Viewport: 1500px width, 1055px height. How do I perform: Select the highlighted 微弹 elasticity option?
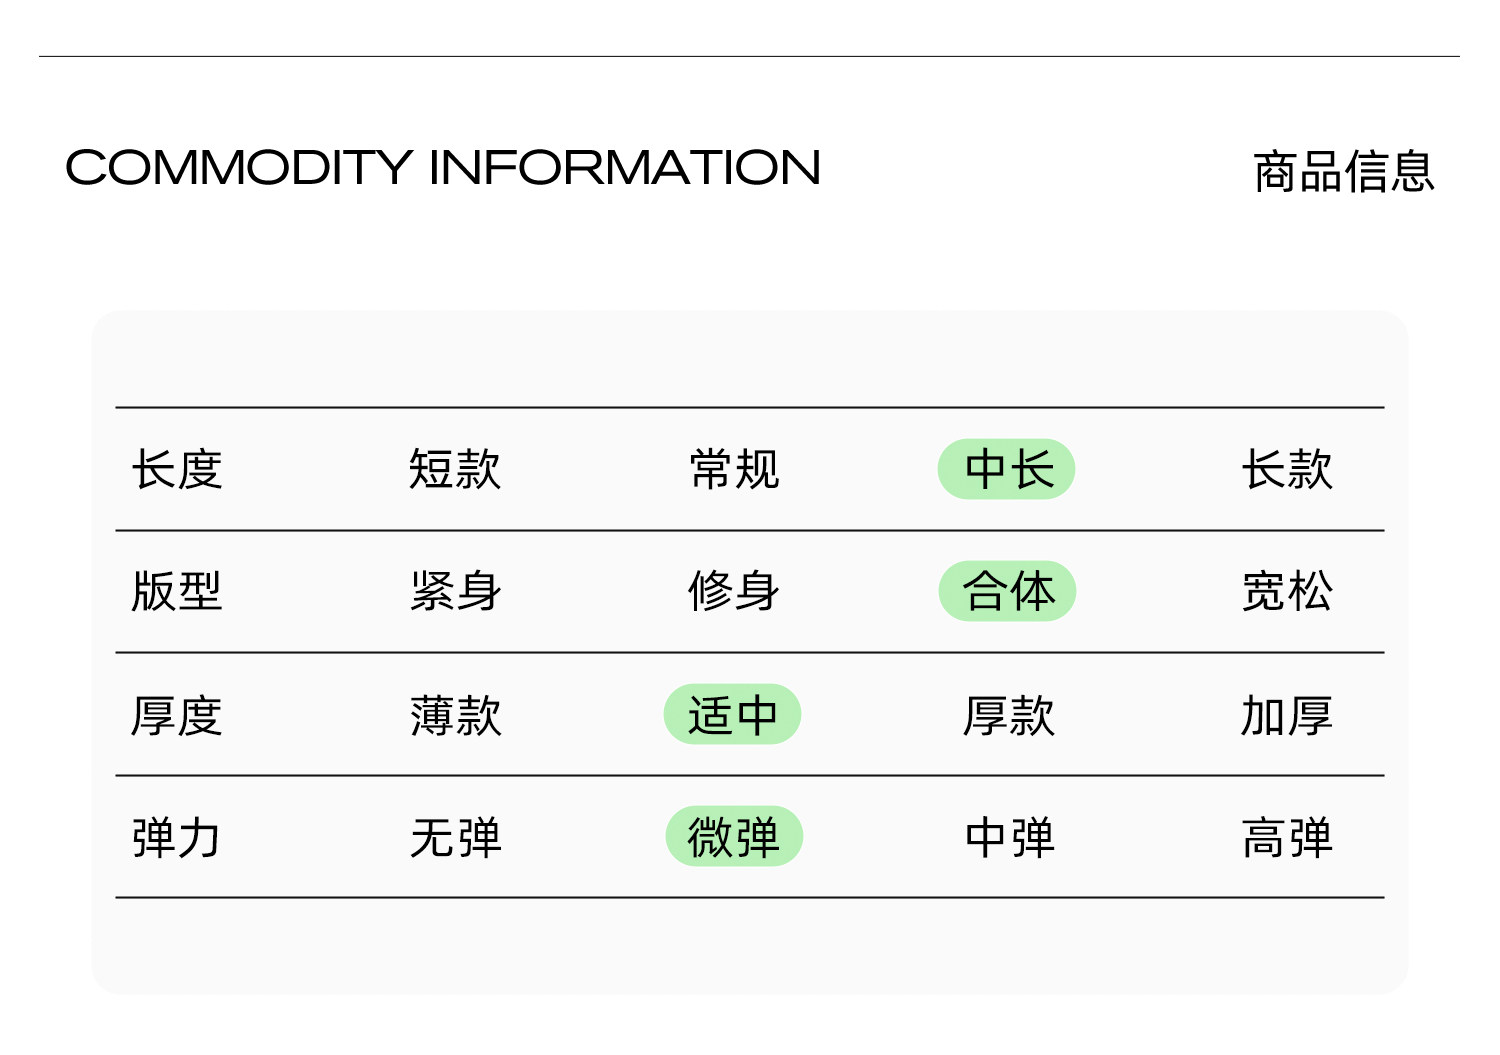point(734,836)
